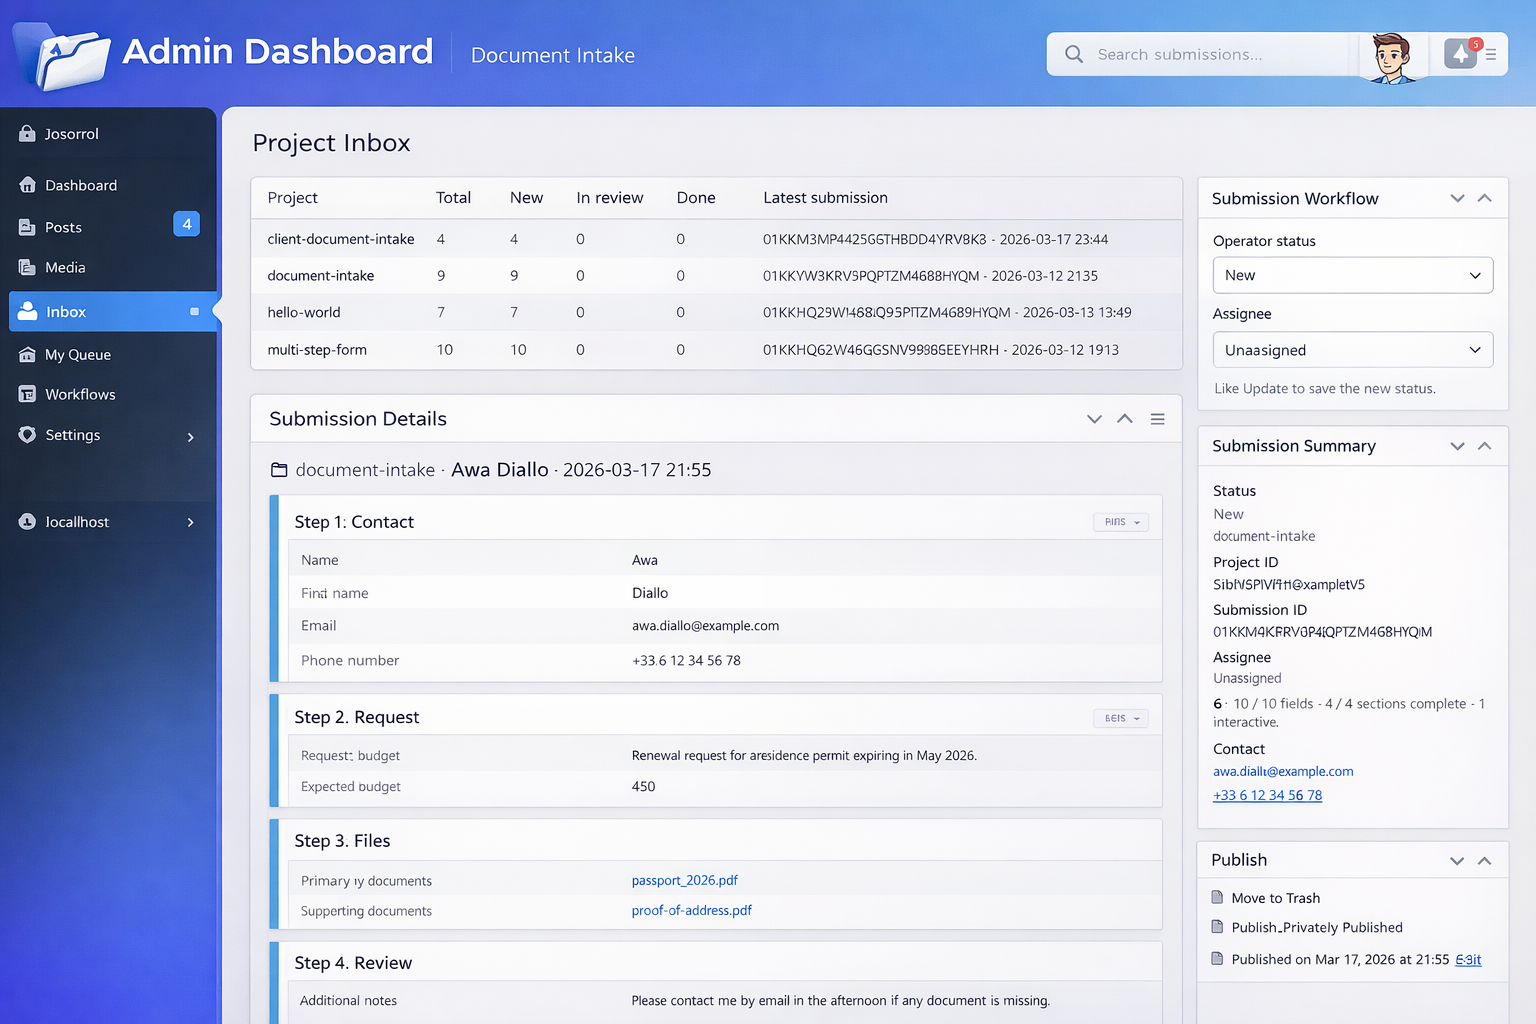Open the Assignee dropdown showing Unassigned

pos(1352,350)
